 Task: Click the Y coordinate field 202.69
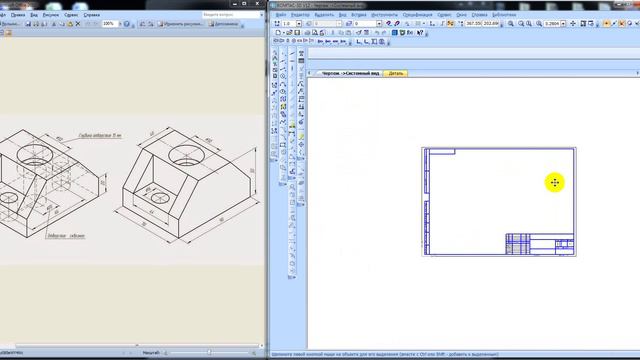[x=491, y=24]
